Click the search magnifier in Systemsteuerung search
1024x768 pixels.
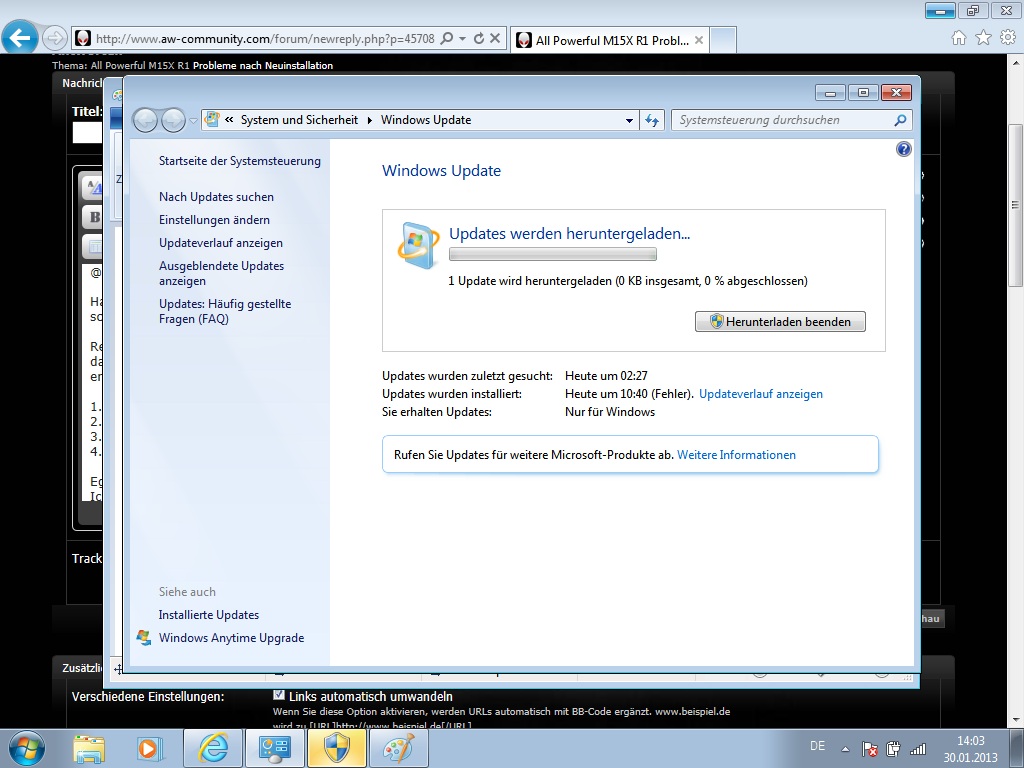(x=901, y=120)
